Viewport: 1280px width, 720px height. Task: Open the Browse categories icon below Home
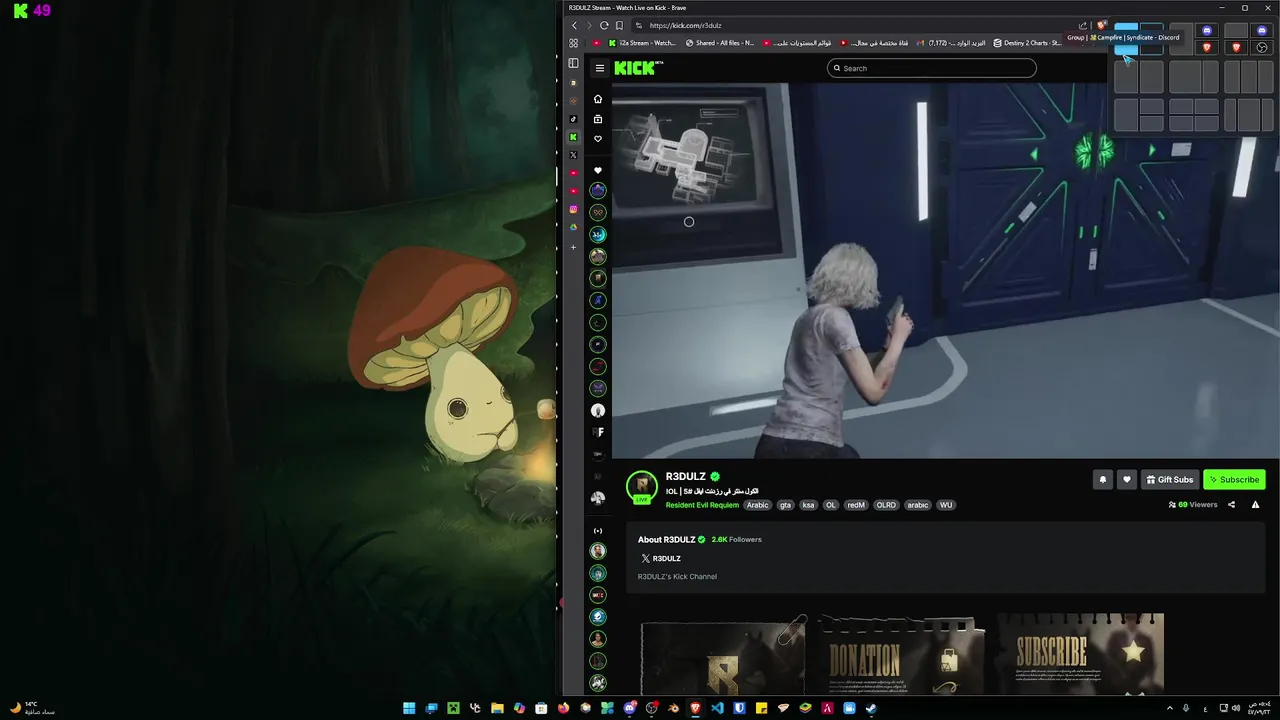[x=598, y=119]
